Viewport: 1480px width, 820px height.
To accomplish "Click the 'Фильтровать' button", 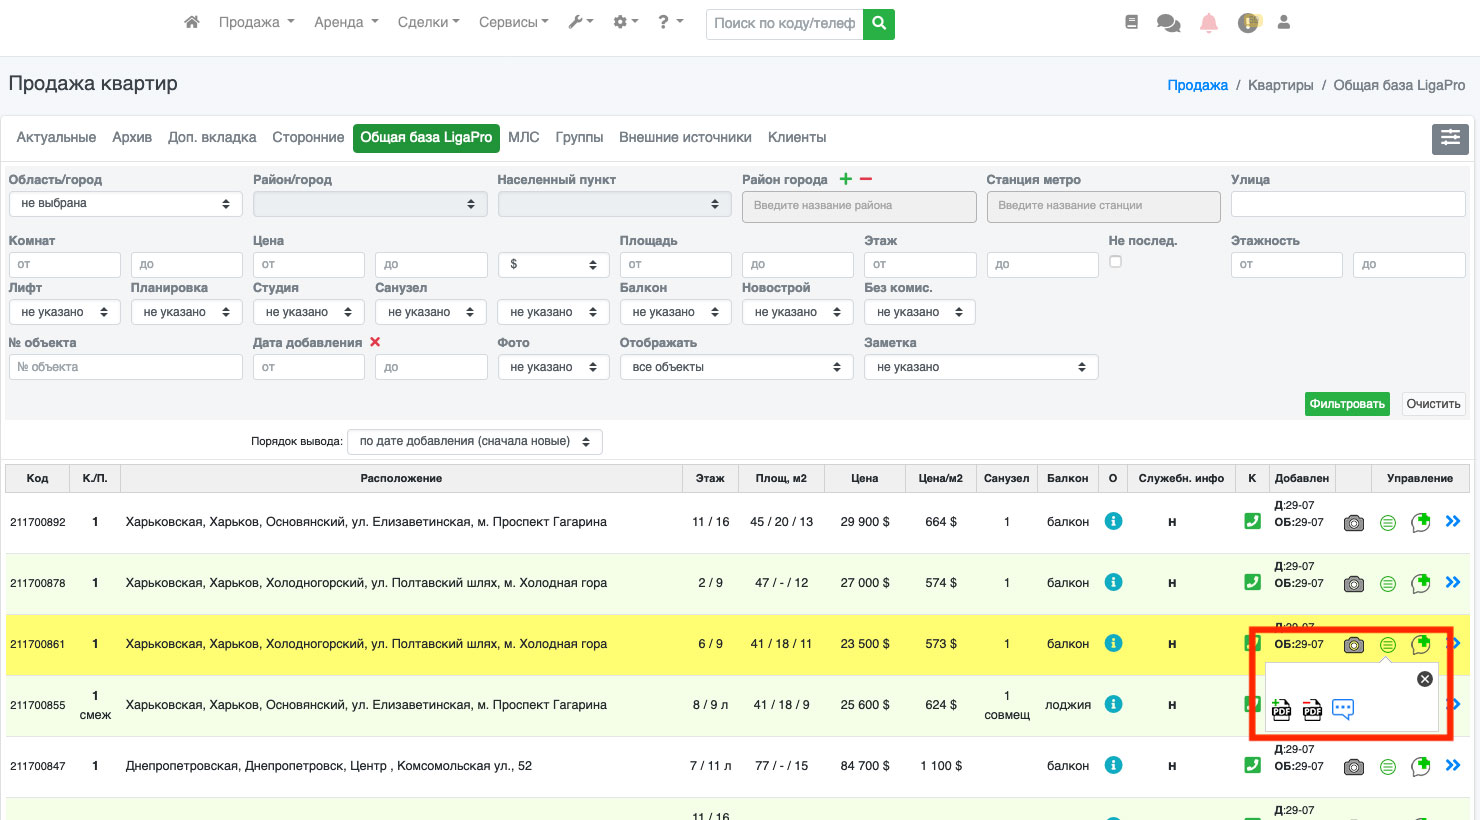I will click(x=1346, y=404).
